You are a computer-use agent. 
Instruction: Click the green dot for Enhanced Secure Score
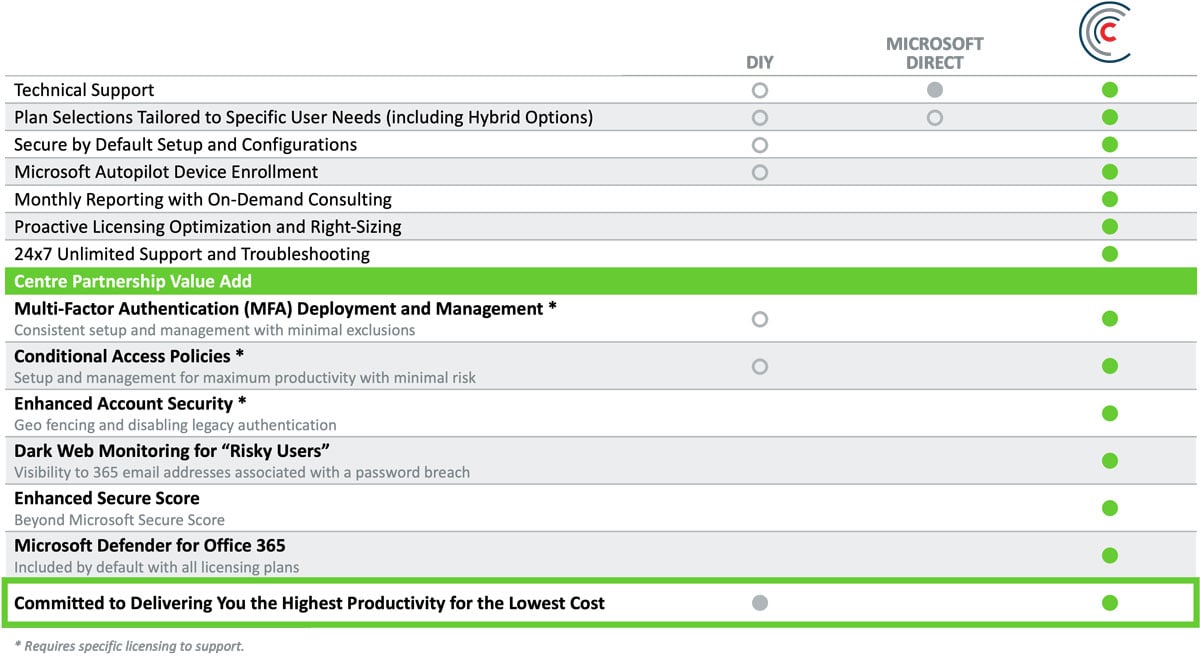click(1110, 508)
